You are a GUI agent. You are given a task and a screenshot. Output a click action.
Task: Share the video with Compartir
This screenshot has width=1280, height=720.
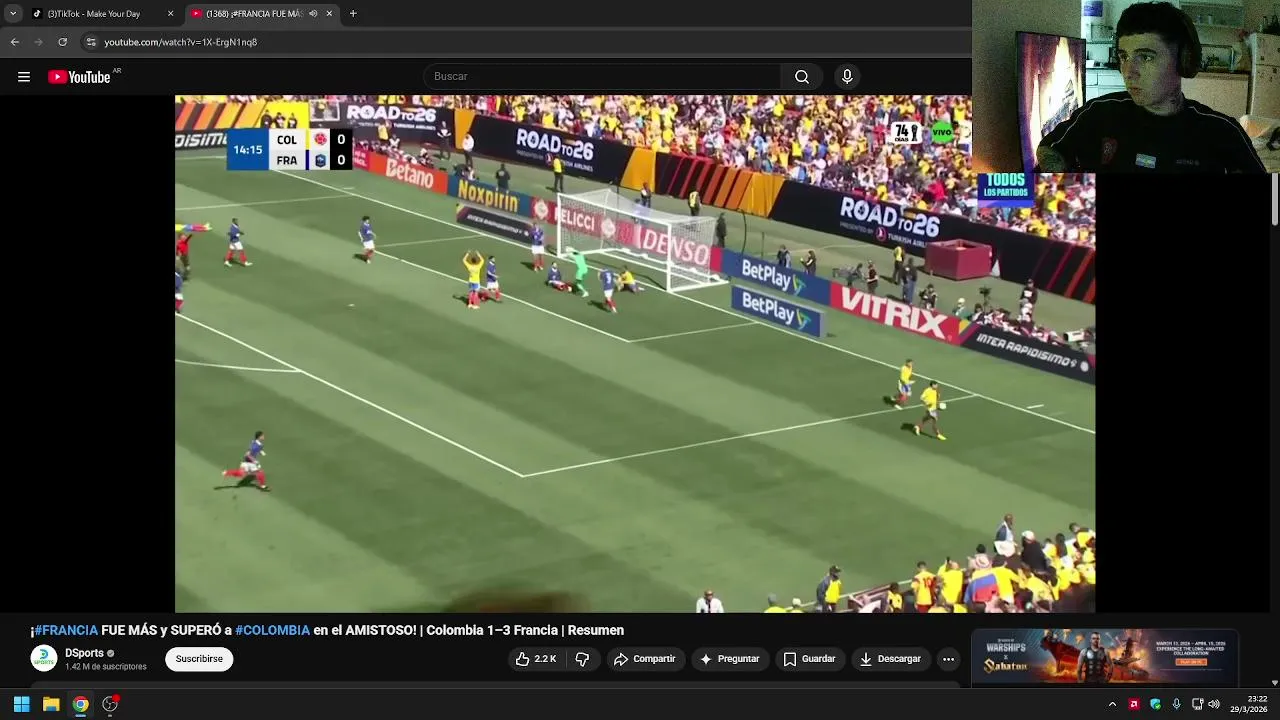tap(644, 659)
